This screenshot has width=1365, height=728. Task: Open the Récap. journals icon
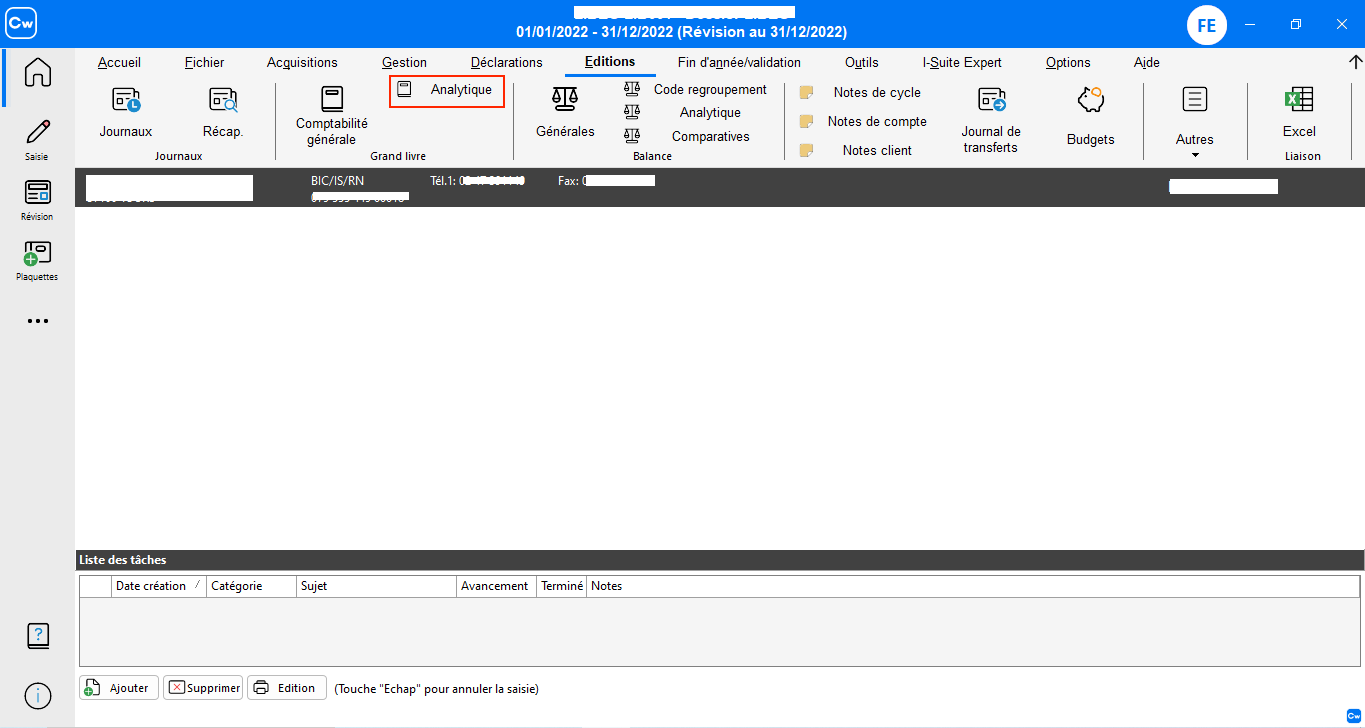tap(222, 101)
